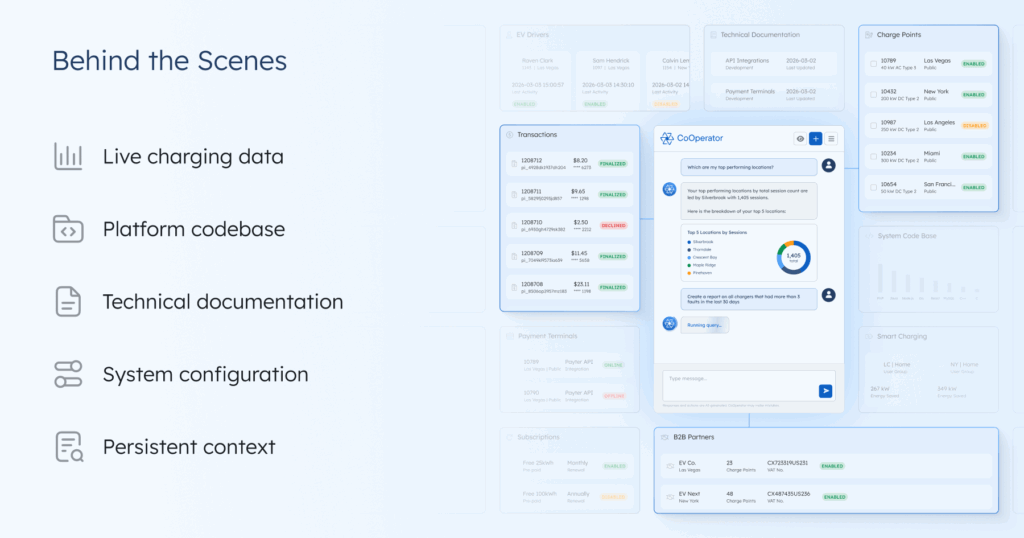Check the box for charge point 10234
The height and width of the screenshot is (538, 1024).
(x=873, y=157)
